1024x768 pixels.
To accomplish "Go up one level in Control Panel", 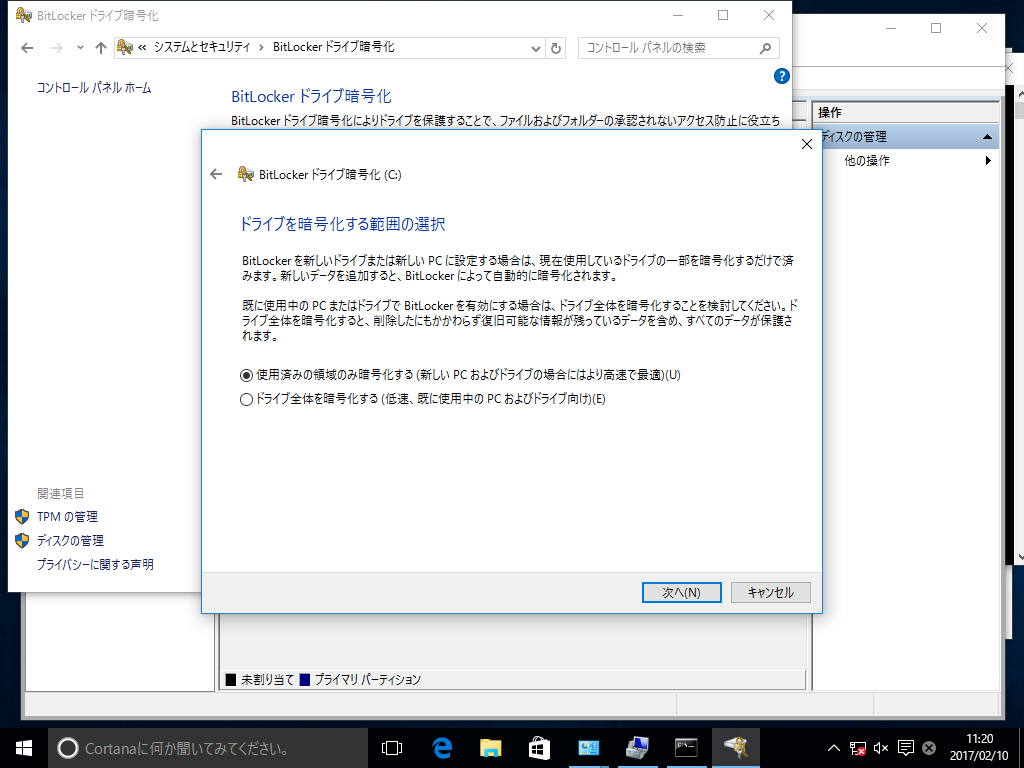I will [x=101, y=48].
